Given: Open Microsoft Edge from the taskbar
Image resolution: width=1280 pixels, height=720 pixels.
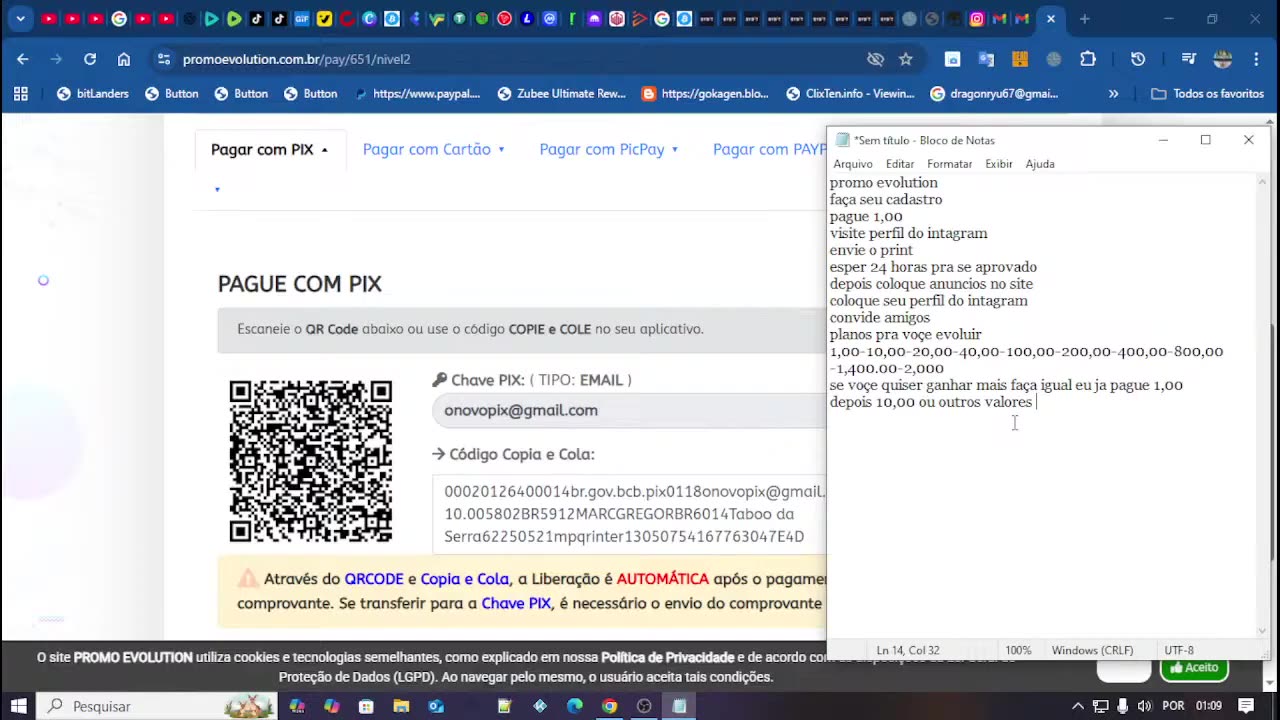Looking at the screenshot, I should 575,706.
